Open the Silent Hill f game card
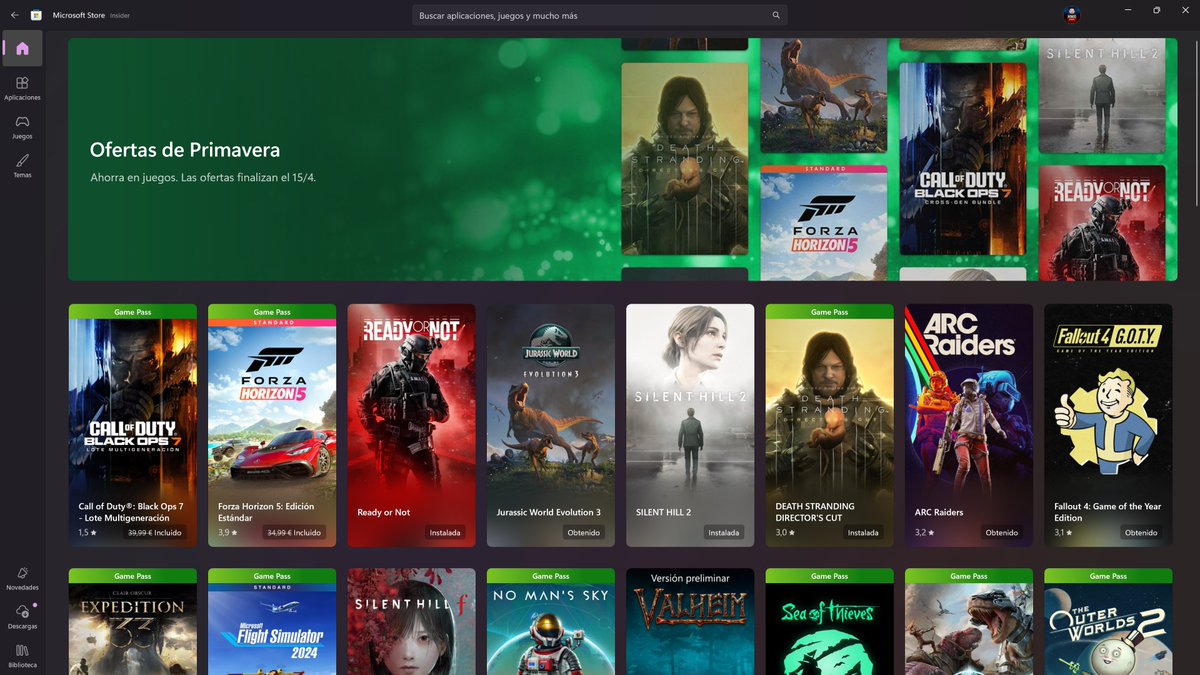 [x=411, y=622]
